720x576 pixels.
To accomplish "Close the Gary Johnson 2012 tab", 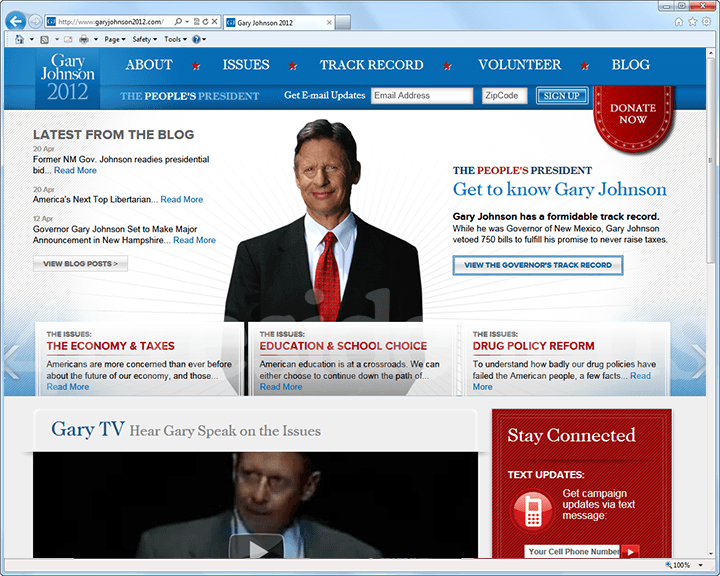I will point(329,22).
